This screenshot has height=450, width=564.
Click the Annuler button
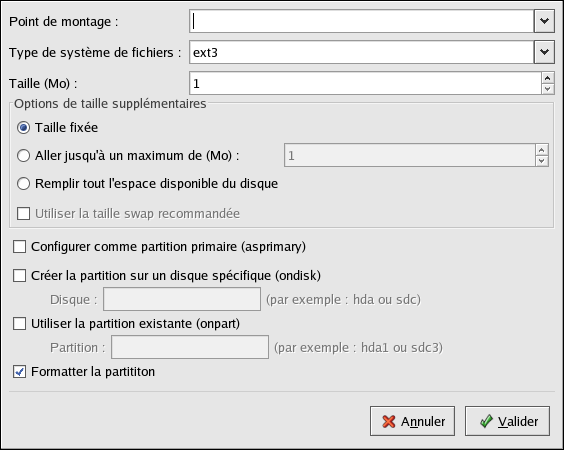412,421
